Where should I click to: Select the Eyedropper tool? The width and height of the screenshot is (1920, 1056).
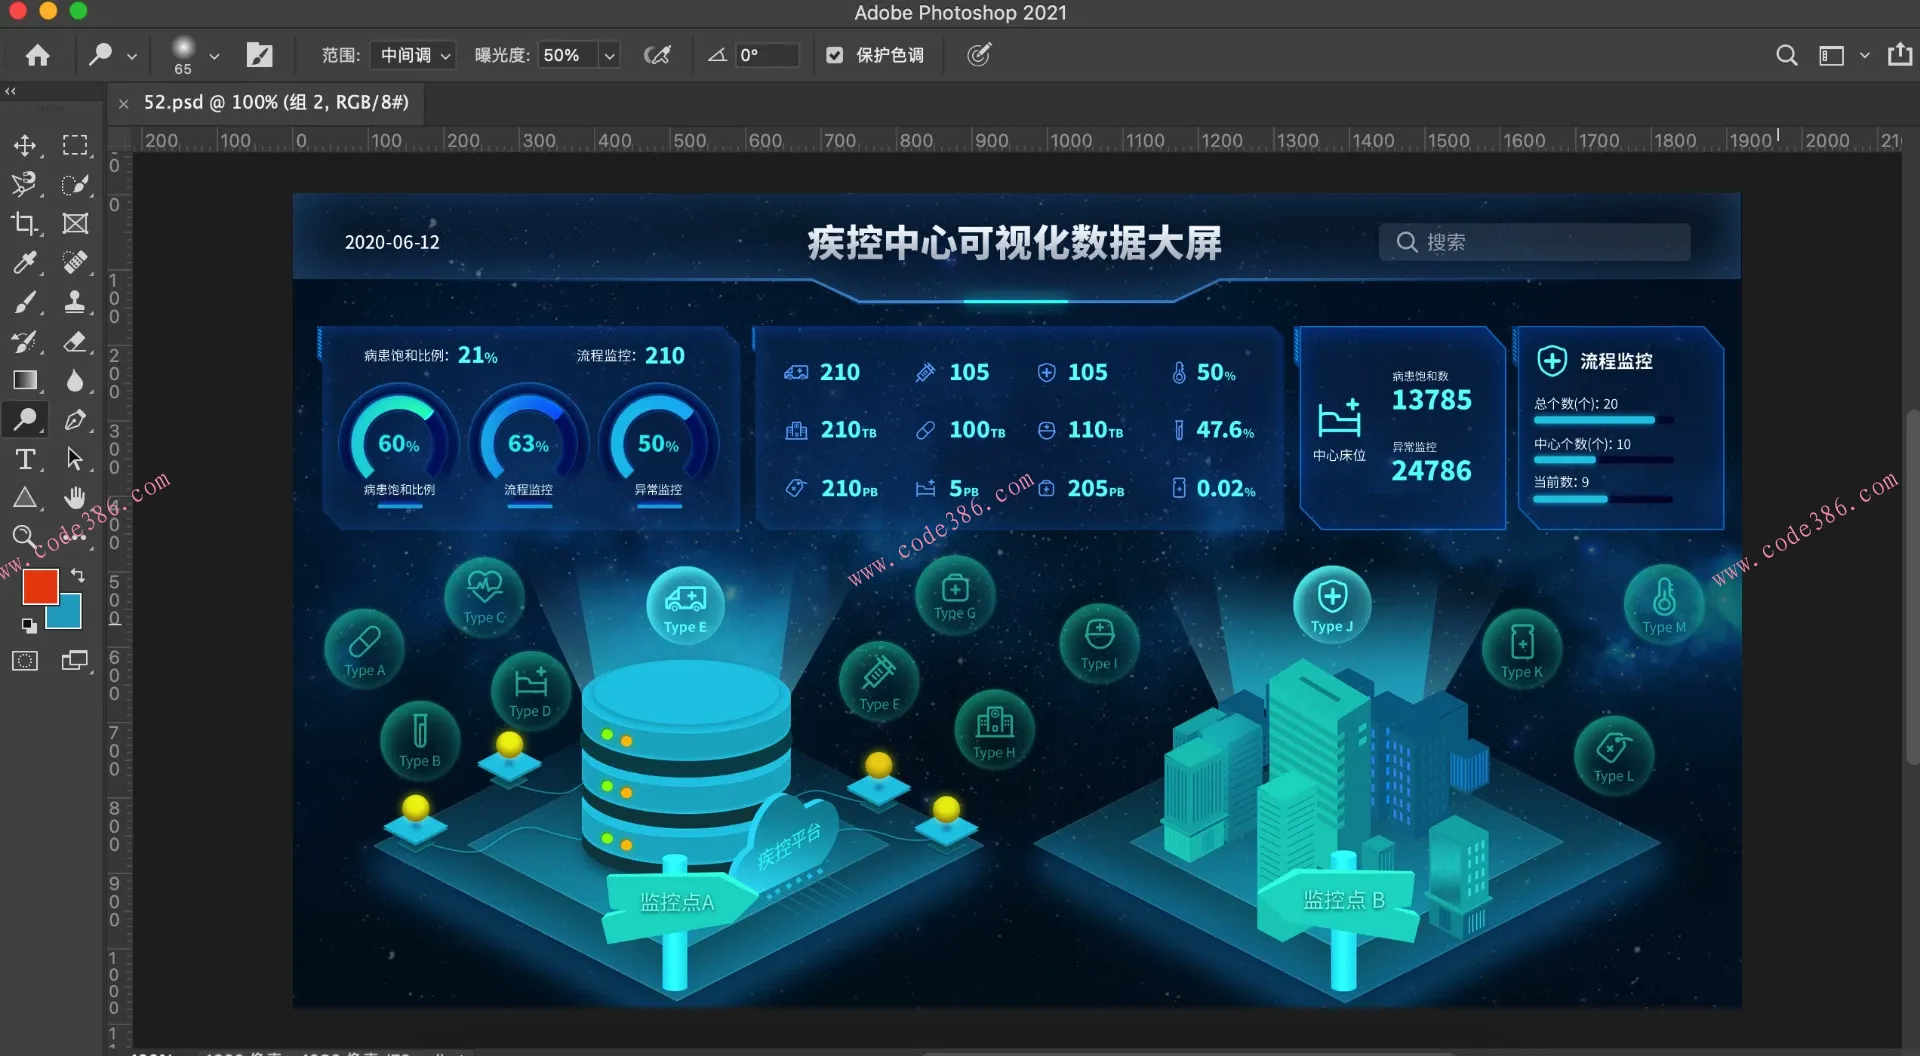point(25,262)
